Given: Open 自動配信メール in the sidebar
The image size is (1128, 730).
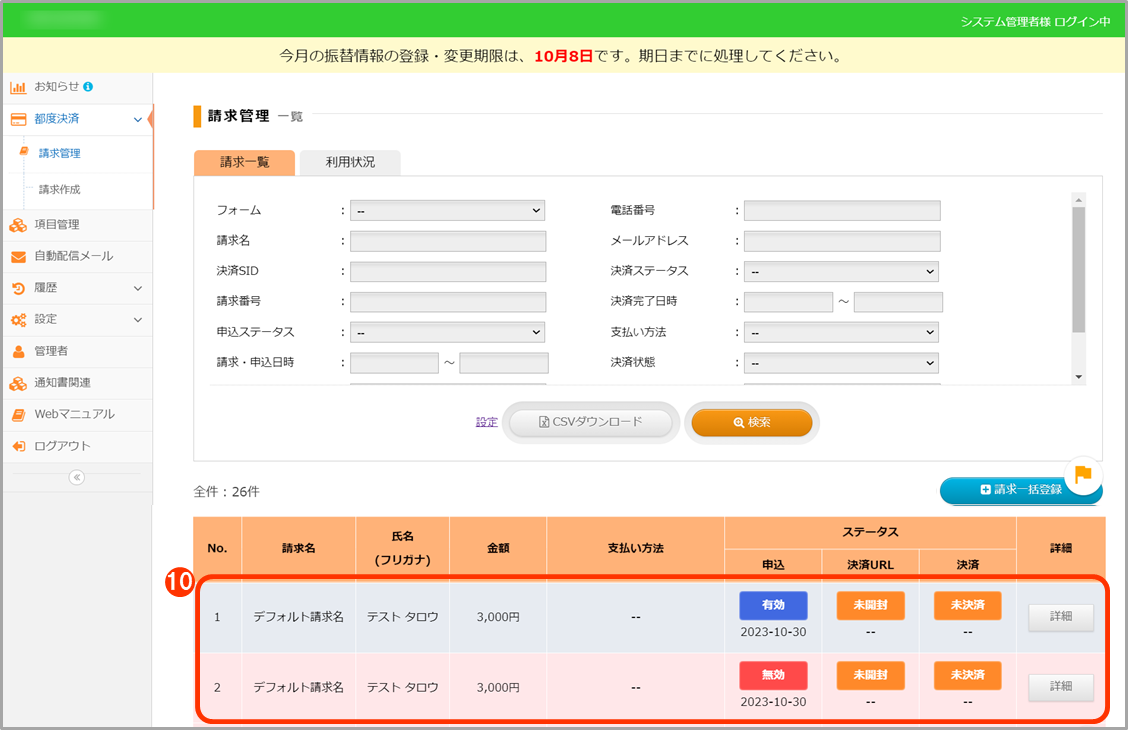Looking at the screenshot, I should coord(73,256).
